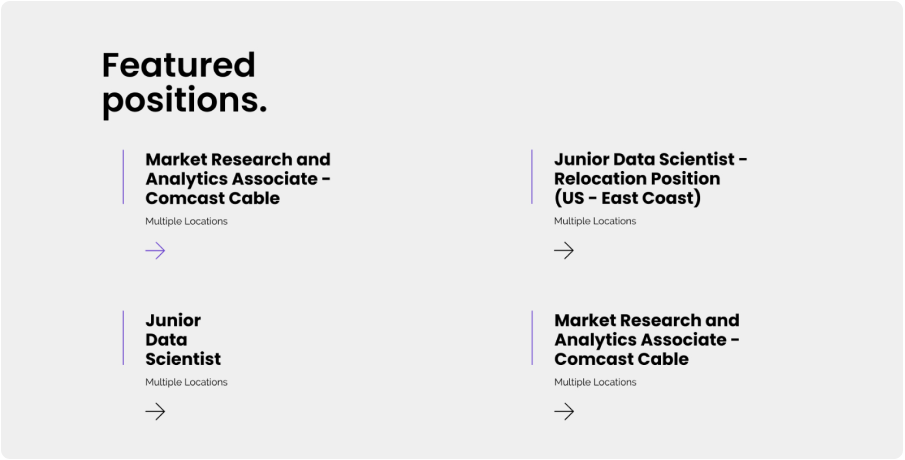This screenshot has width=905, height=460.
Task: Click the "Featured positions." heading
Action: [184, 83]
